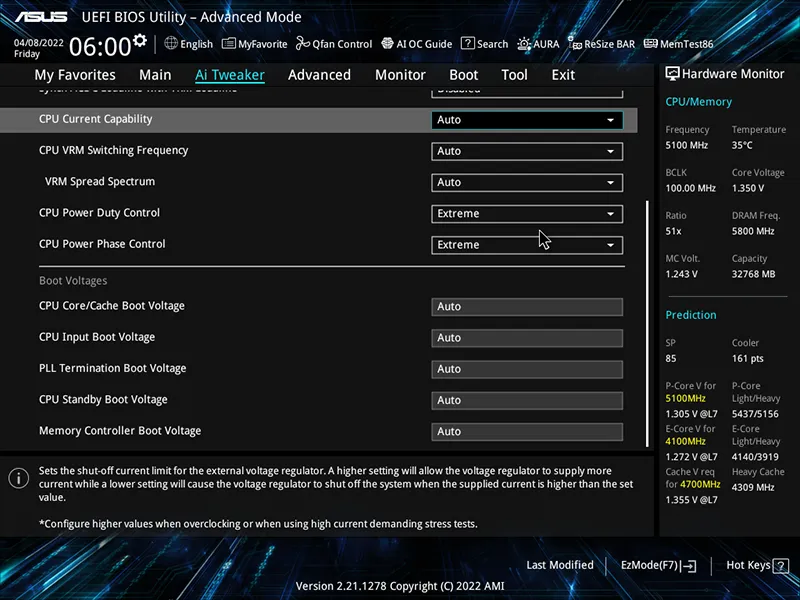Click the 1.350 V Core Voltage value
Image resolution: width=800 pixels, height=600 pixels.
[x=748, y=188]
